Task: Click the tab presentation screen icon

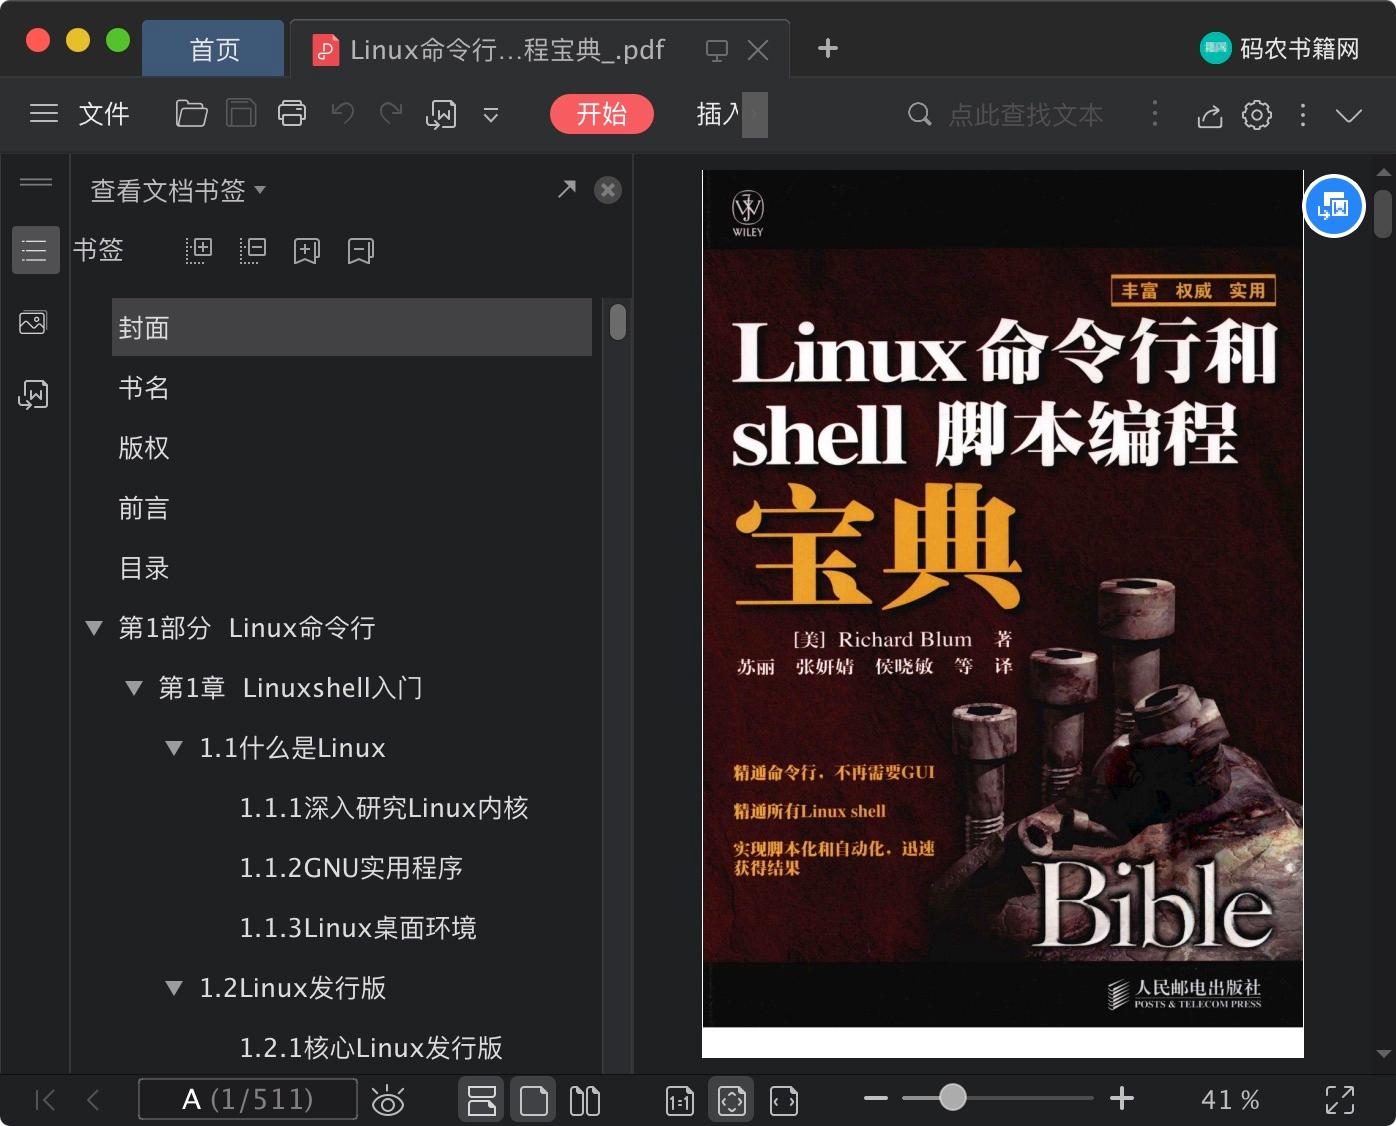Action: click(716, 50)
